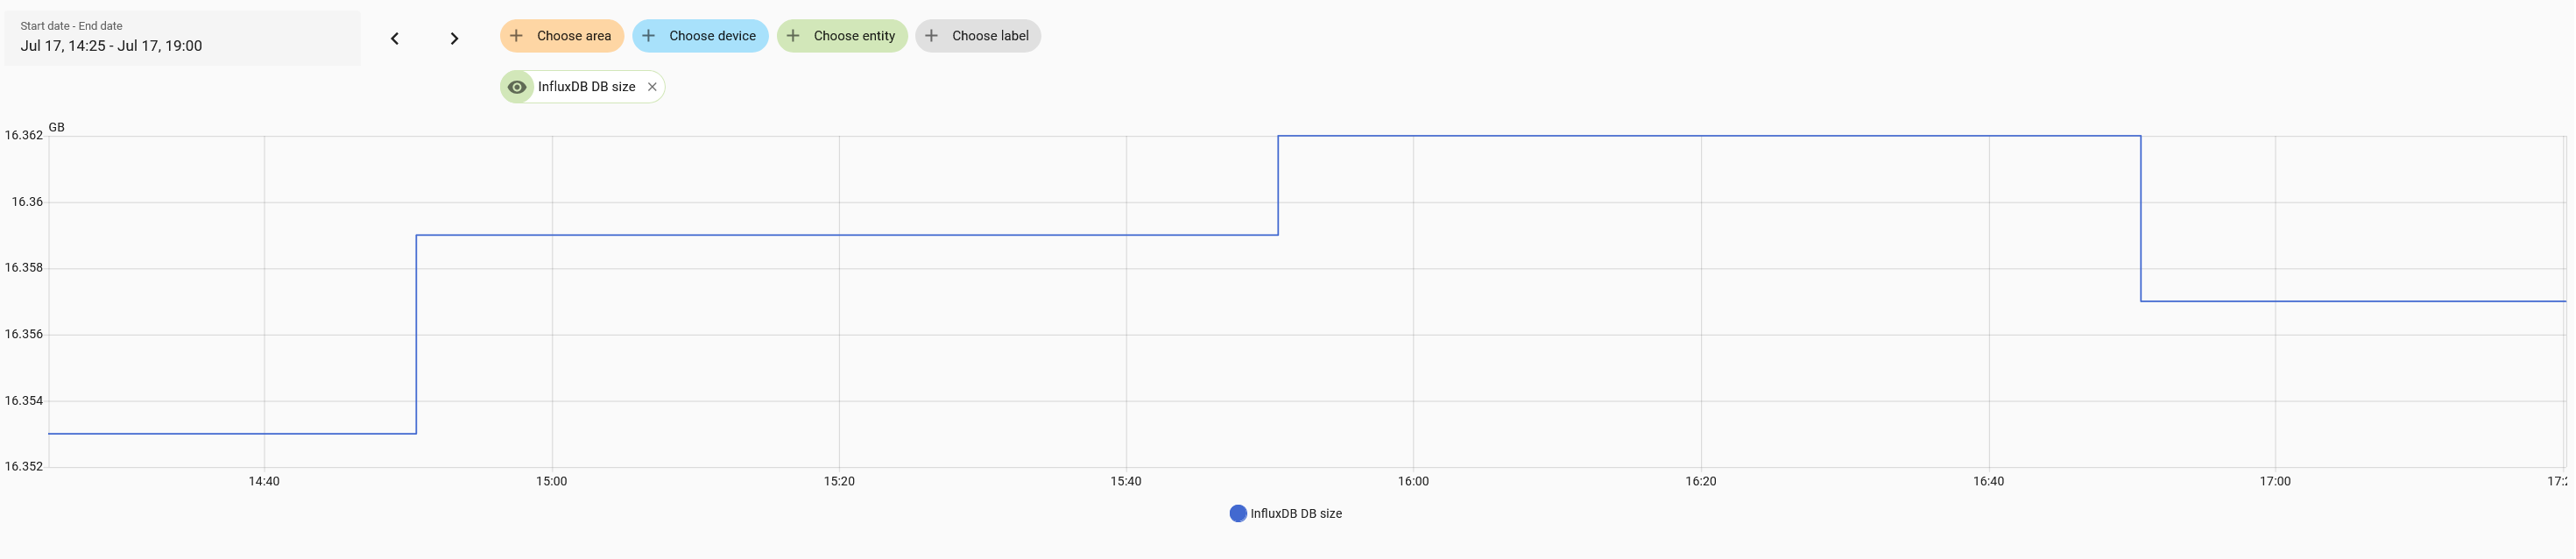The height and width of the screenshot is (559, 2576).
Task: Click the 16:00 time axis label
Action: 1413,482
